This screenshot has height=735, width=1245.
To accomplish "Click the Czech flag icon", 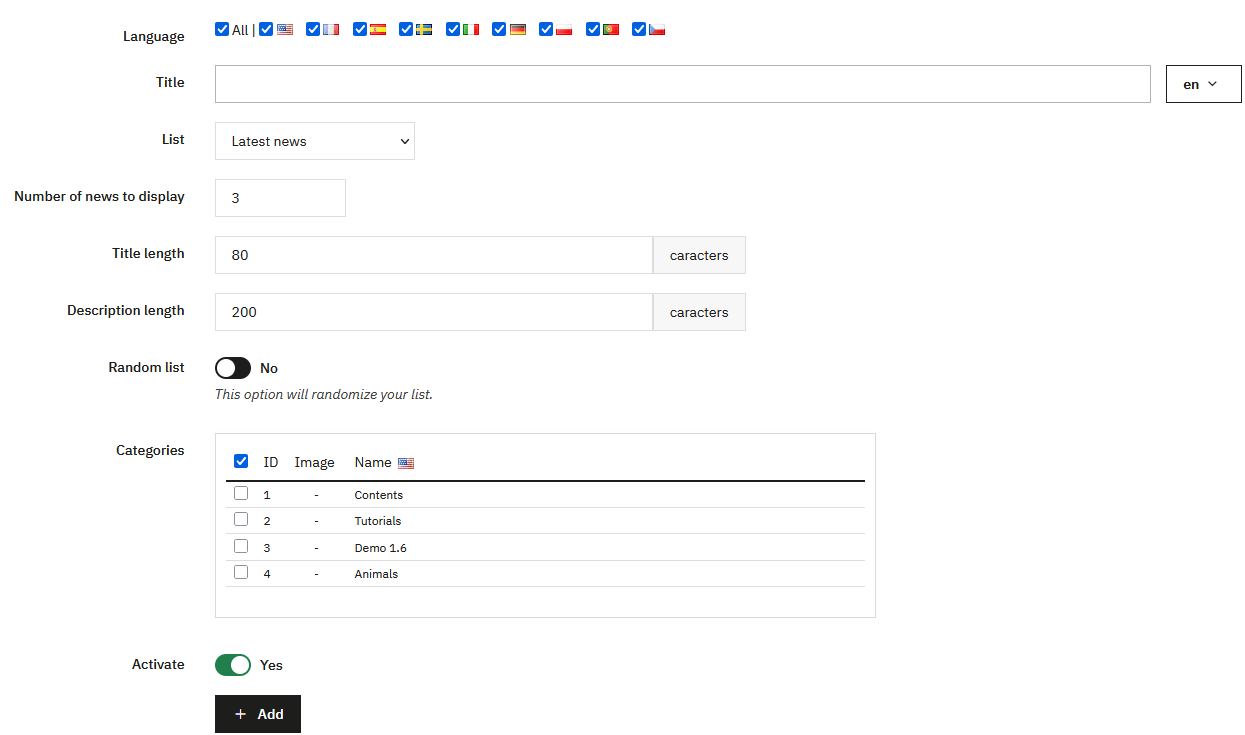I will (657, 30).
